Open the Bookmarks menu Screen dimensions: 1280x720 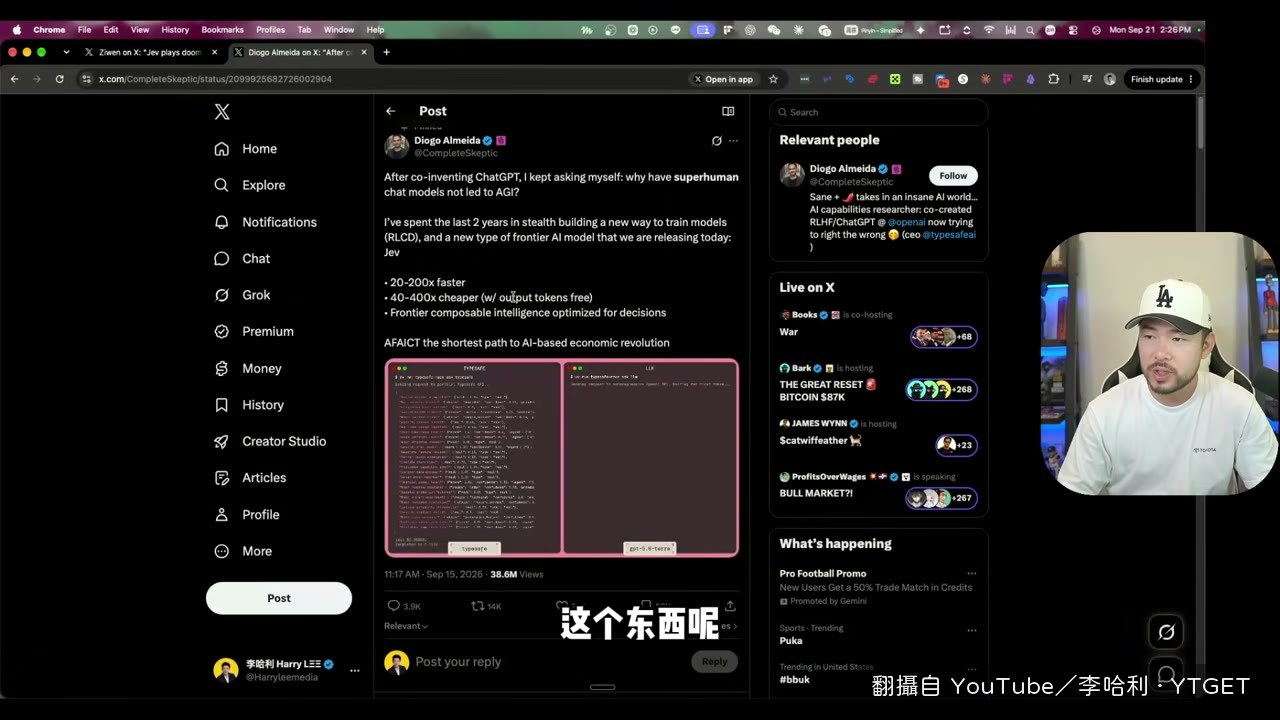pos(222,30)
